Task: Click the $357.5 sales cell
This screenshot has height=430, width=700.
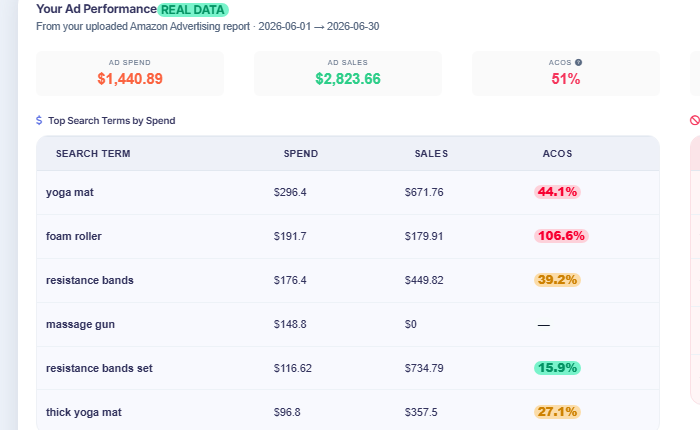Action: (x=421, y=412)
